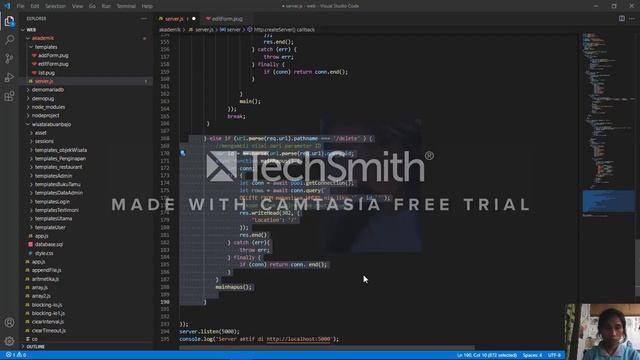Click akademik in the breadcrumb path
This screenshot has width=640, height=360.
pos(170,30)
